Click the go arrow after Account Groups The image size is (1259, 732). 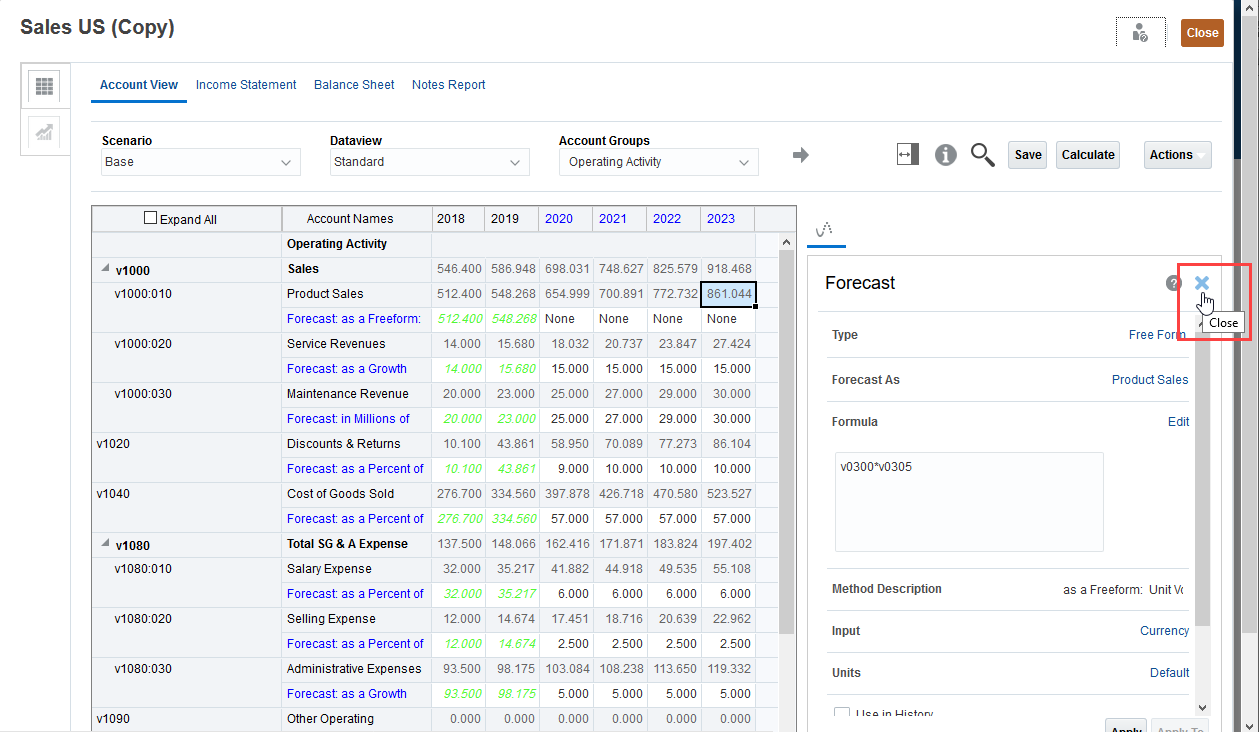coord(800,155)
